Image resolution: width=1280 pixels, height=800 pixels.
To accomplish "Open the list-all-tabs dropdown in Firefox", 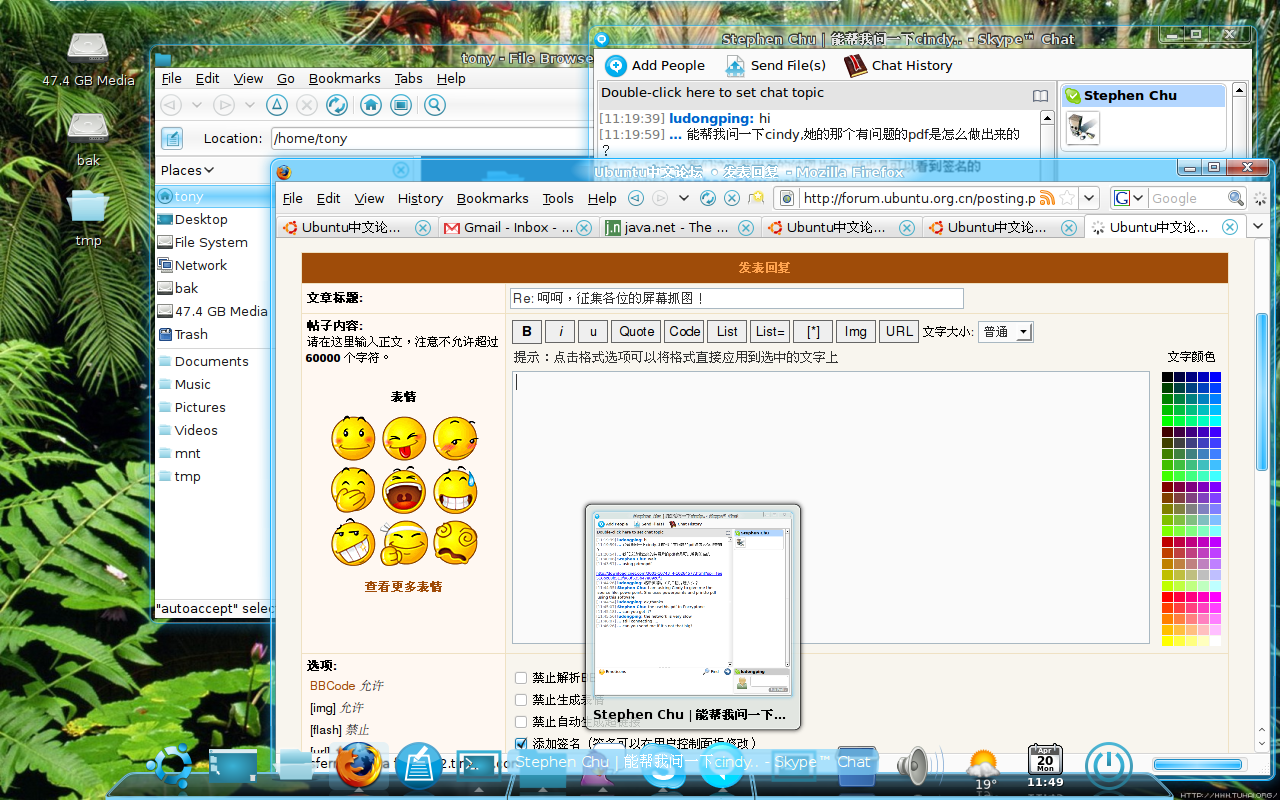I will click(x=1259, y=227).
